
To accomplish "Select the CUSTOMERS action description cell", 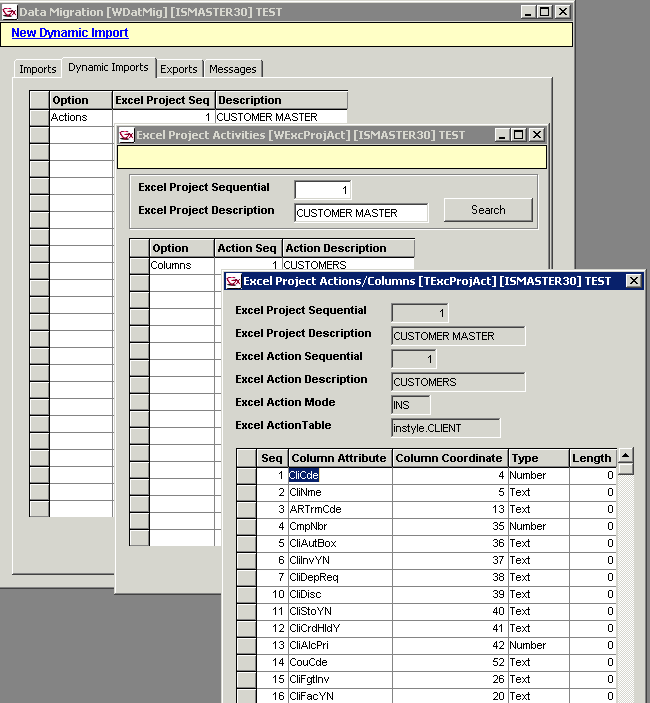I will 348,265.
